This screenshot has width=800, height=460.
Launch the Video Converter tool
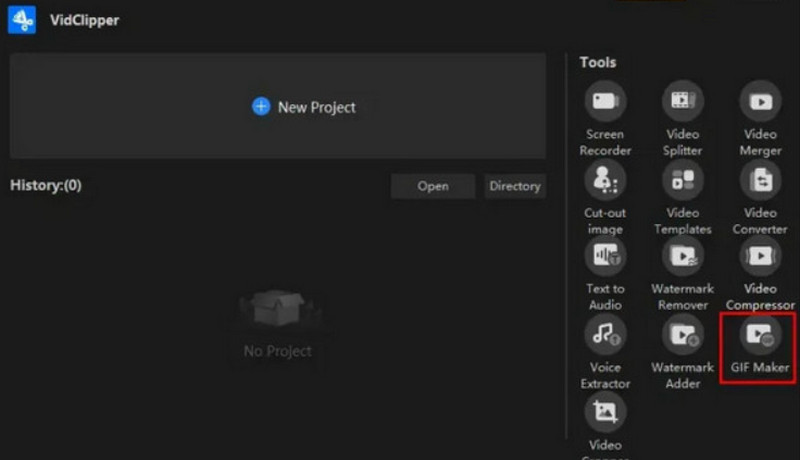pyautogui.click(x=760, y=180)
